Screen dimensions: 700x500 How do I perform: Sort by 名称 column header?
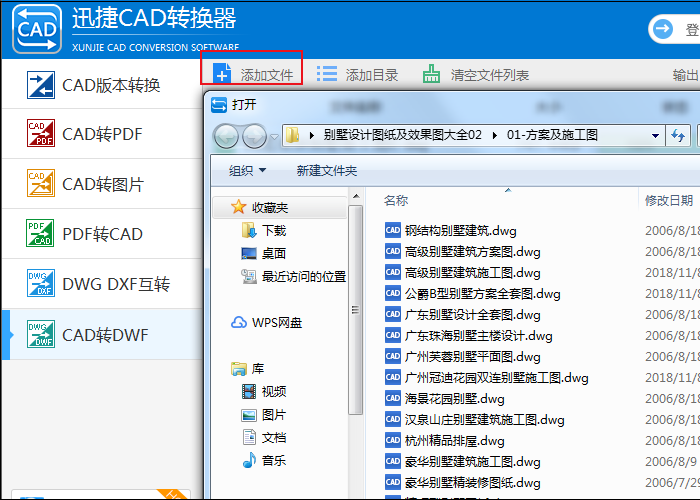tap(396, 200)
